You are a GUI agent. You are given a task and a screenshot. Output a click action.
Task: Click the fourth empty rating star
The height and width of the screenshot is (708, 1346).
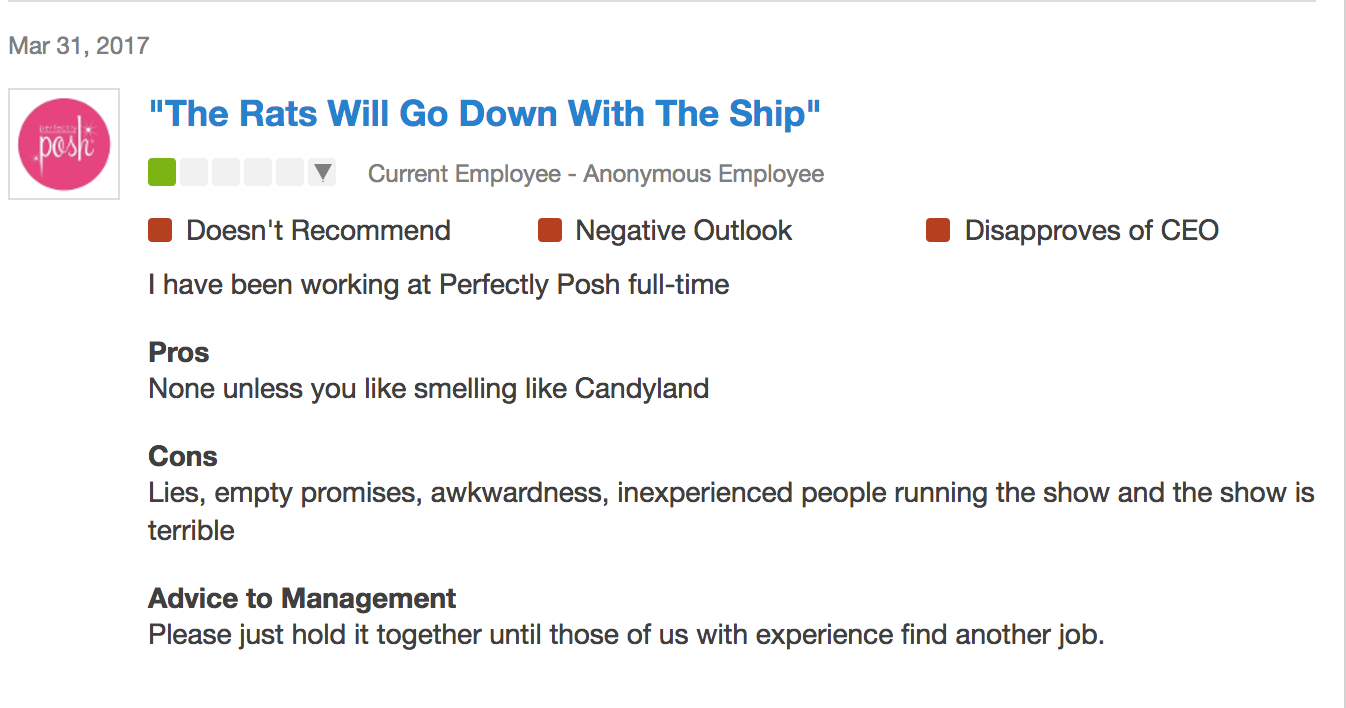click(x=258, y=173)
